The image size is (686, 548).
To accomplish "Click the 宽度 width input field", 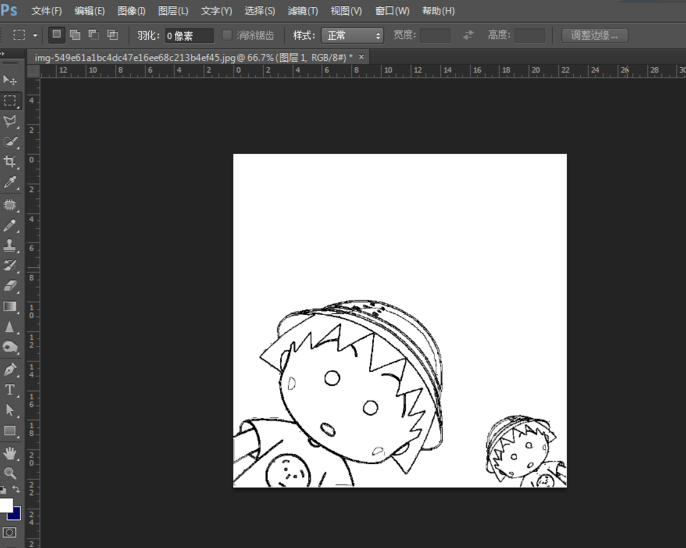I will tap(435, 35).
